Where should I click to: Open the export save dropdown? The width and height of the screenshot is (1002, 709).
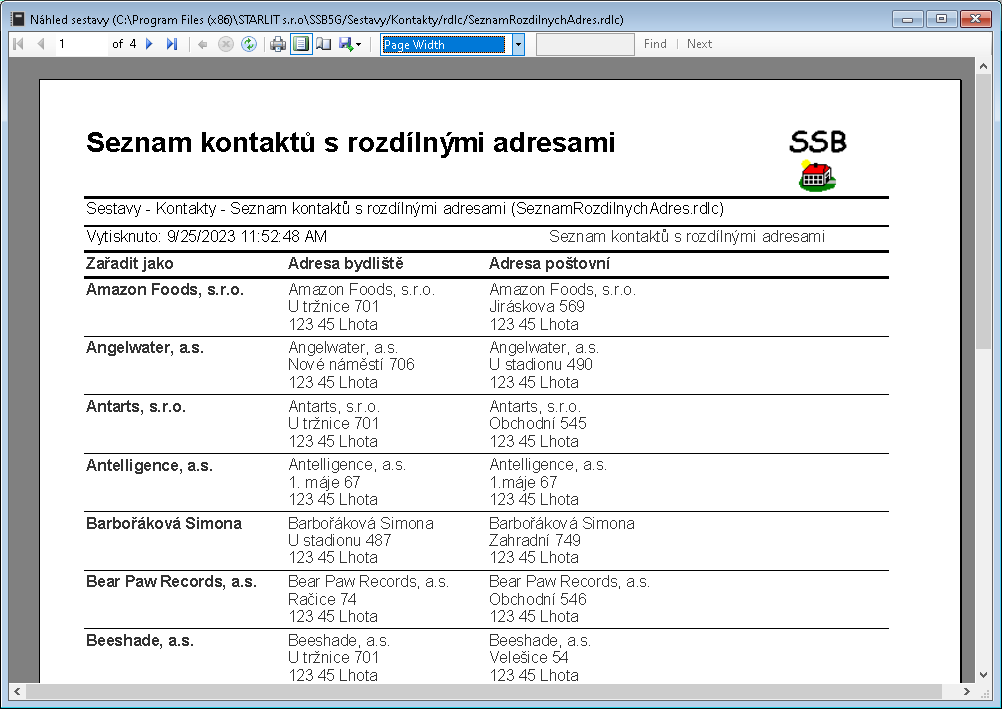(349, 44)
